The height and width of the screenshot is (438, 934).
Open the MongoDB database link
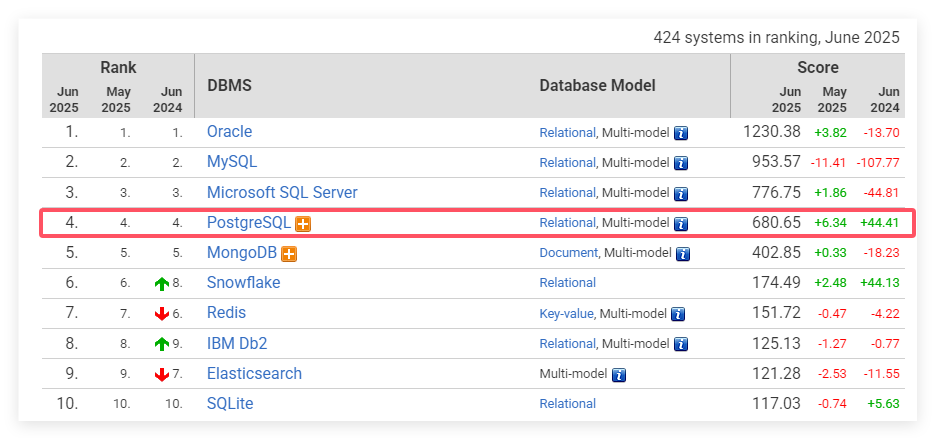point(242,253)
